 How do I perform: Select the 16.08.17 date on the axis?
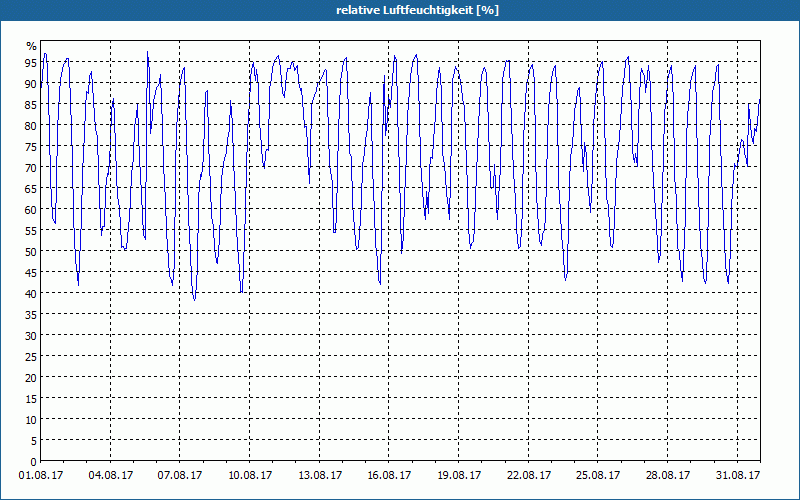[x=389, y=476]
